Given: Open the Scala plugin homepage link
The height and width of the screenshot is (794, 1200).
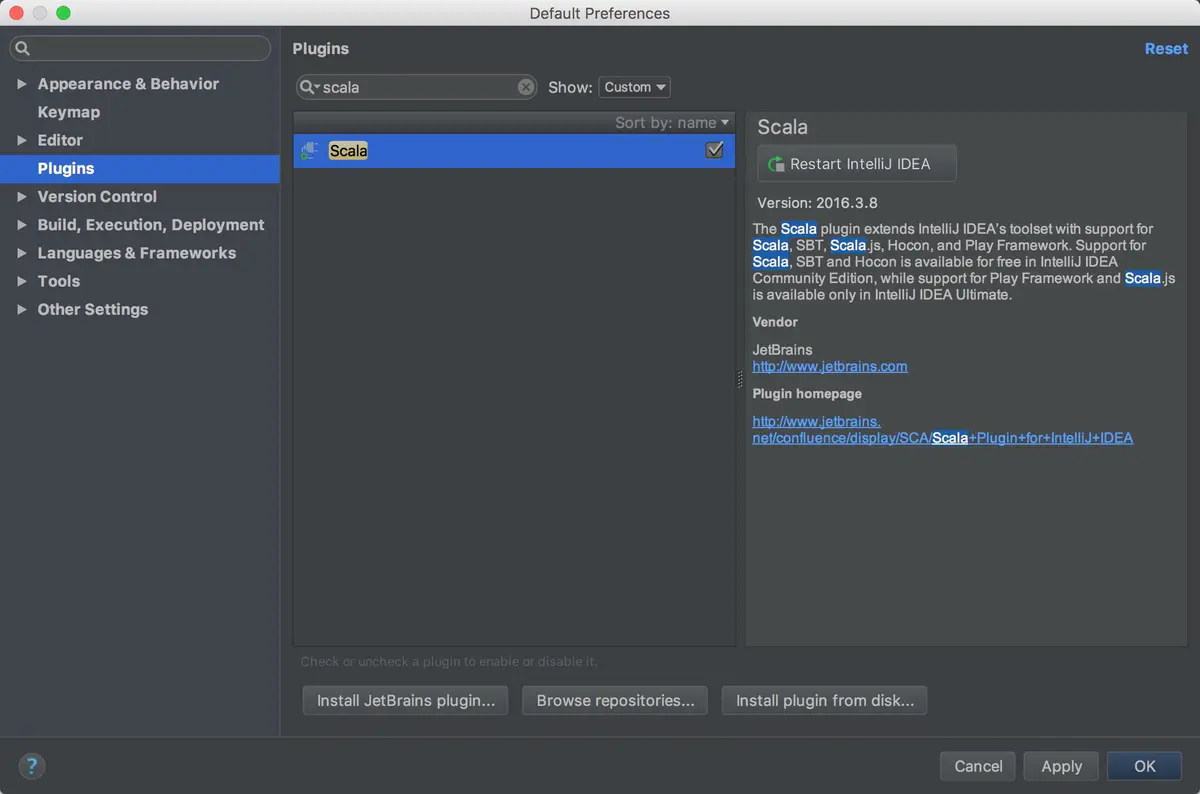Looking at the screenshot, I should pyautogui.click(x=942, y=430).
